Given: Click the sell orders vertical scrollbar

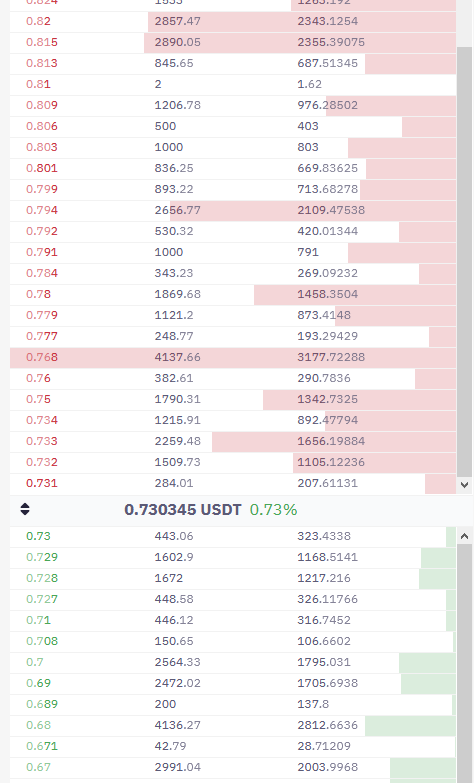Looking at the screenshot, I should pos(465,262).
